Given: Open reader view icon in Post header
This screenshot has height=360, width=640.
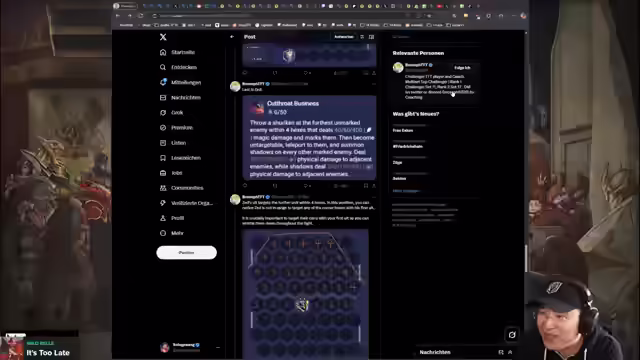Looking at the screenshot, I should [x=371, y=37].
